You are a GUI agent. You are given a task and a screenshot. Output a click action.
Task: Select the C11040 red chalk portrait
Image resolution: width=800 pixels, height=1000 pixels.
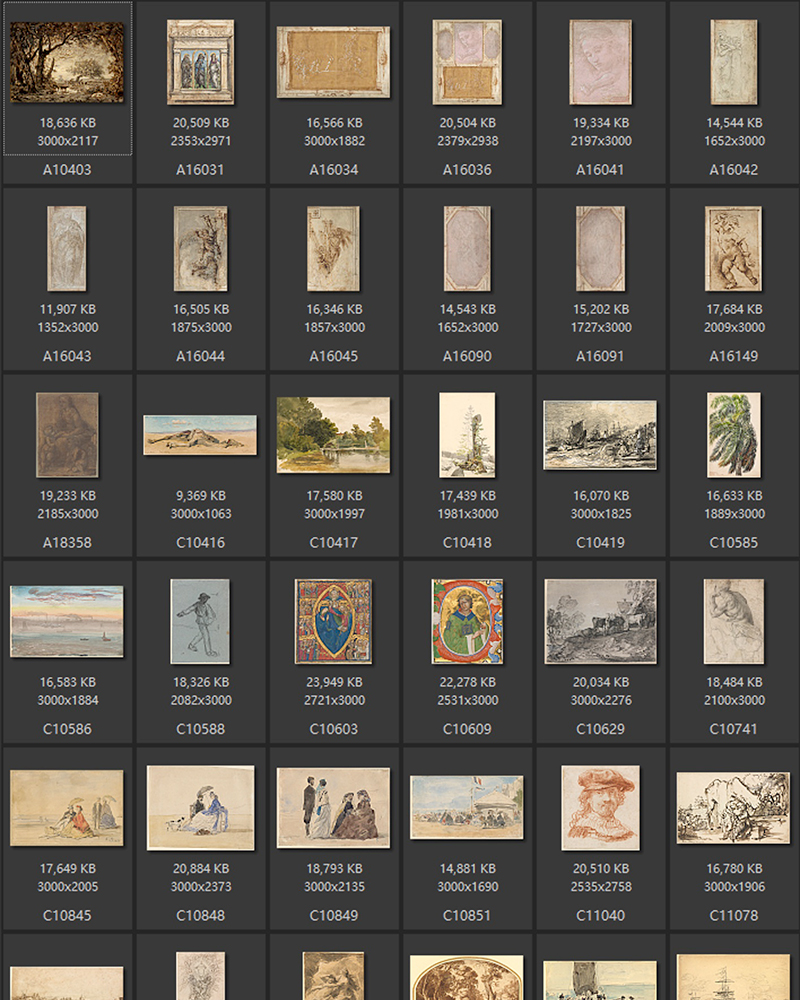pos(600,808)
